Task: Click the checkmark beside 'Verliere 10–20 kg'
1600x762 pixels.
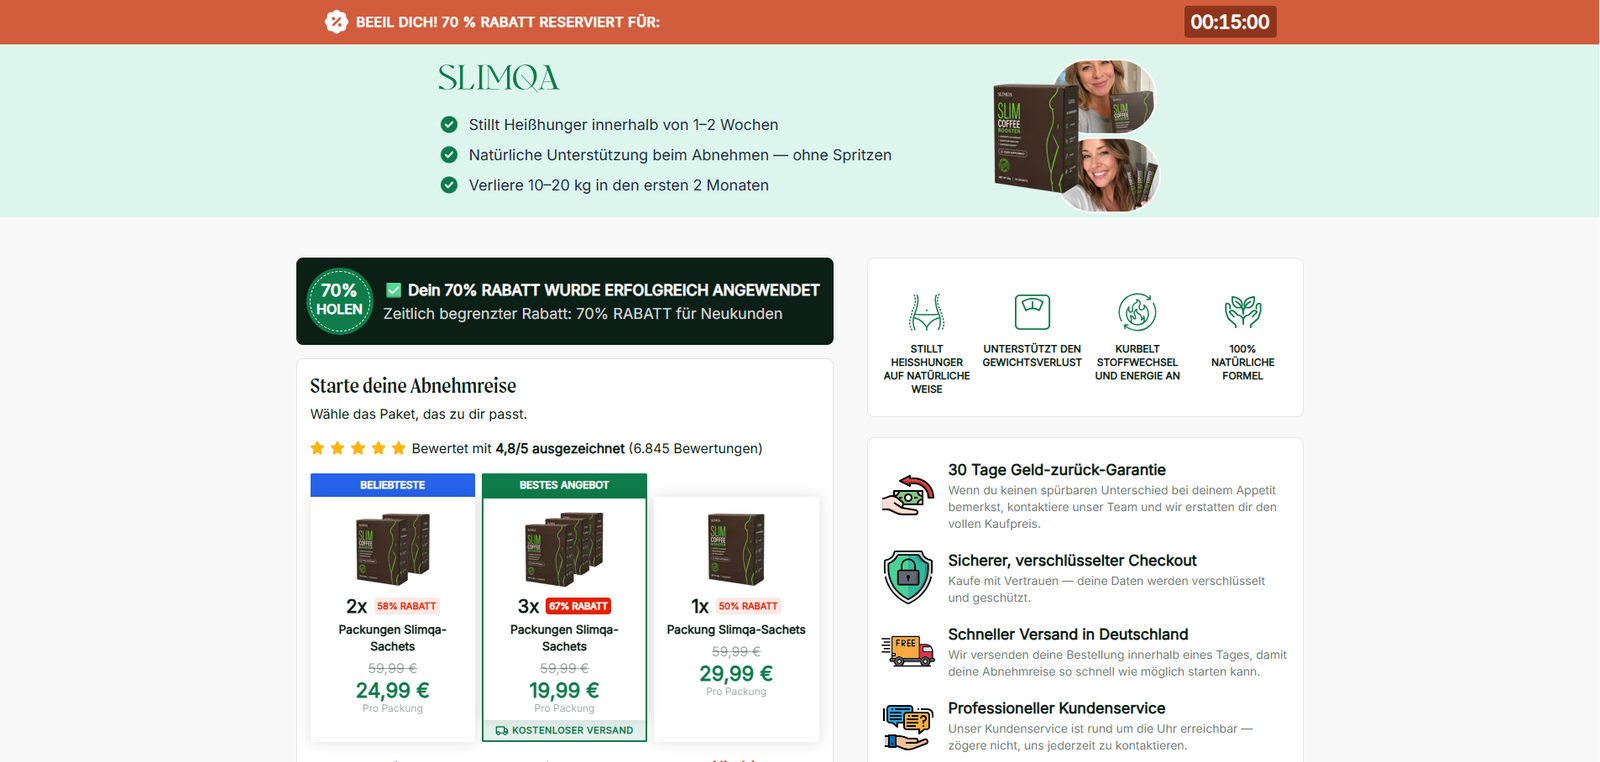Action: click(x=449, y=185)
